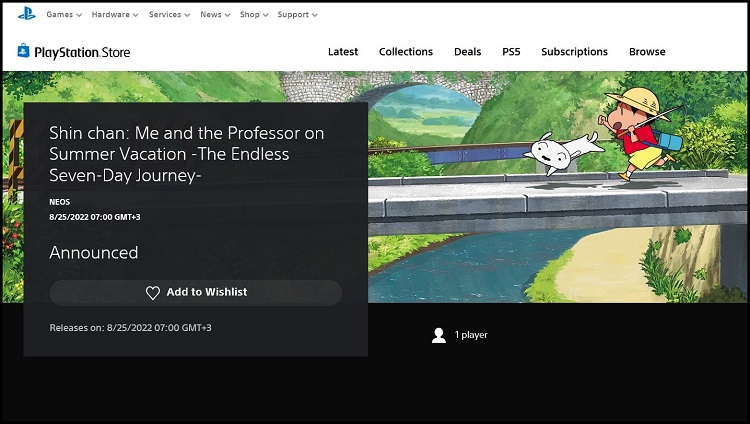Expand the Games dropdown menu
750x424 pixels.
(x=64, y=15)
